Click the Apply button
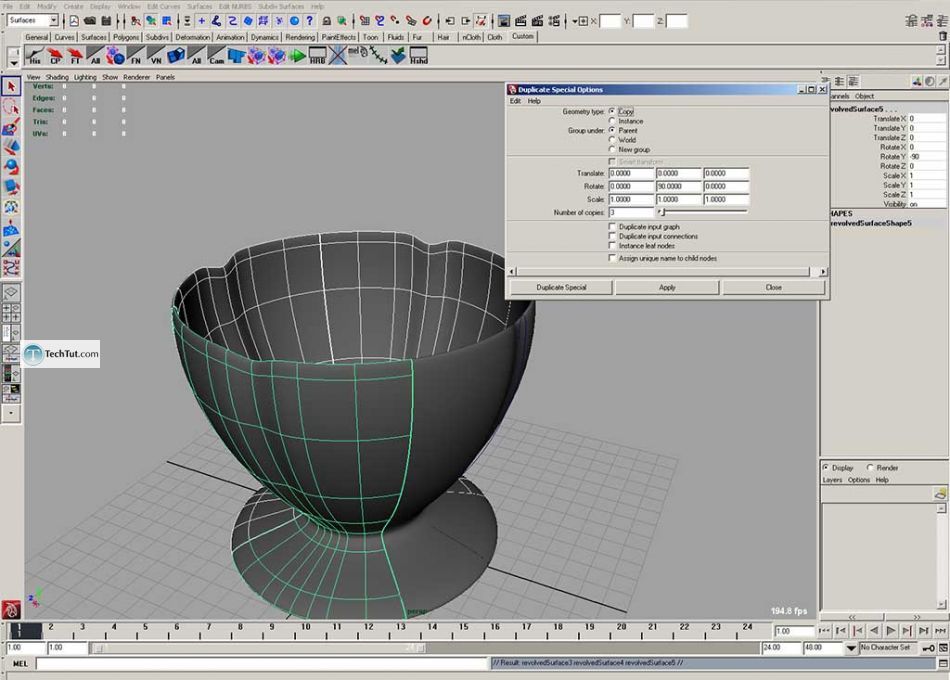Image resolution: width=950 pixels, height=680 pixels. tap(667, 287)
